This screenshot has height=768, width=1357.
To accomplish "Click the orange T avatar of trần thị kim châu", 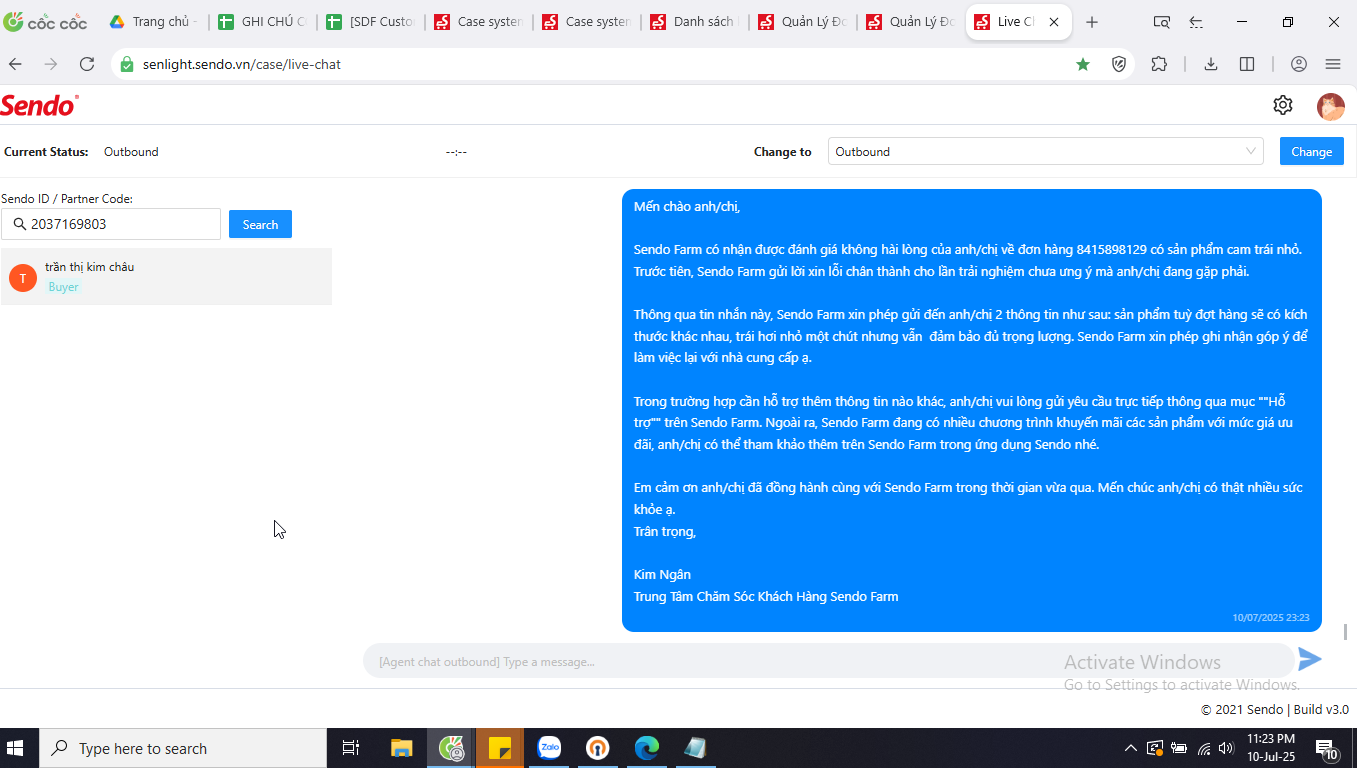I will pyautogui.click(x=23, y=277).
